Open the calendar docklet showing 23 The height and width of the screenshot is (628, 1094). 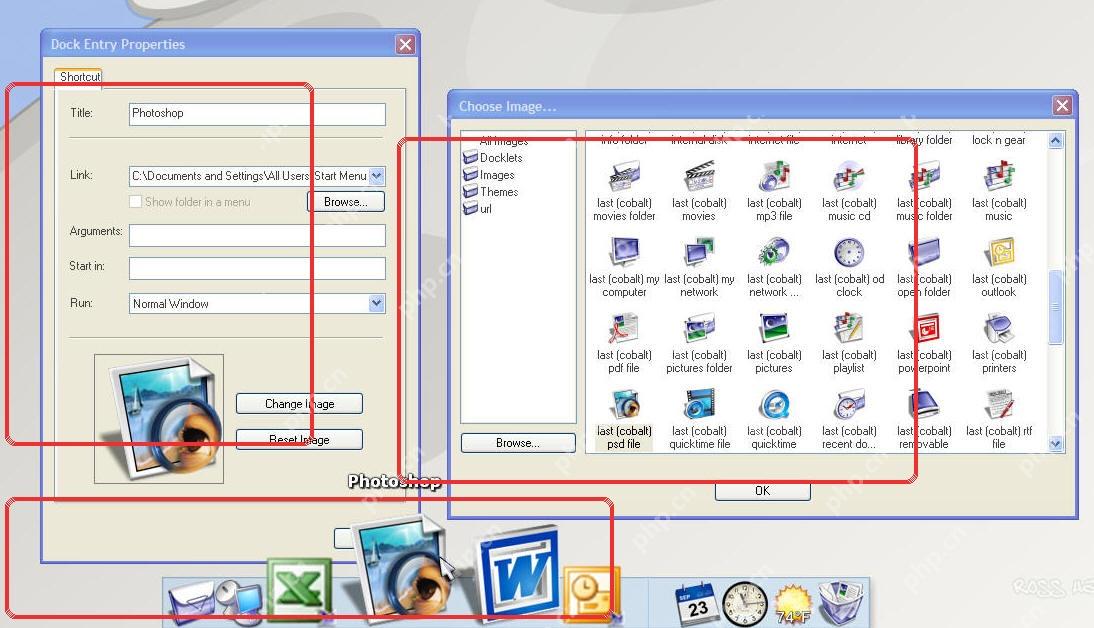coord(696,604)
